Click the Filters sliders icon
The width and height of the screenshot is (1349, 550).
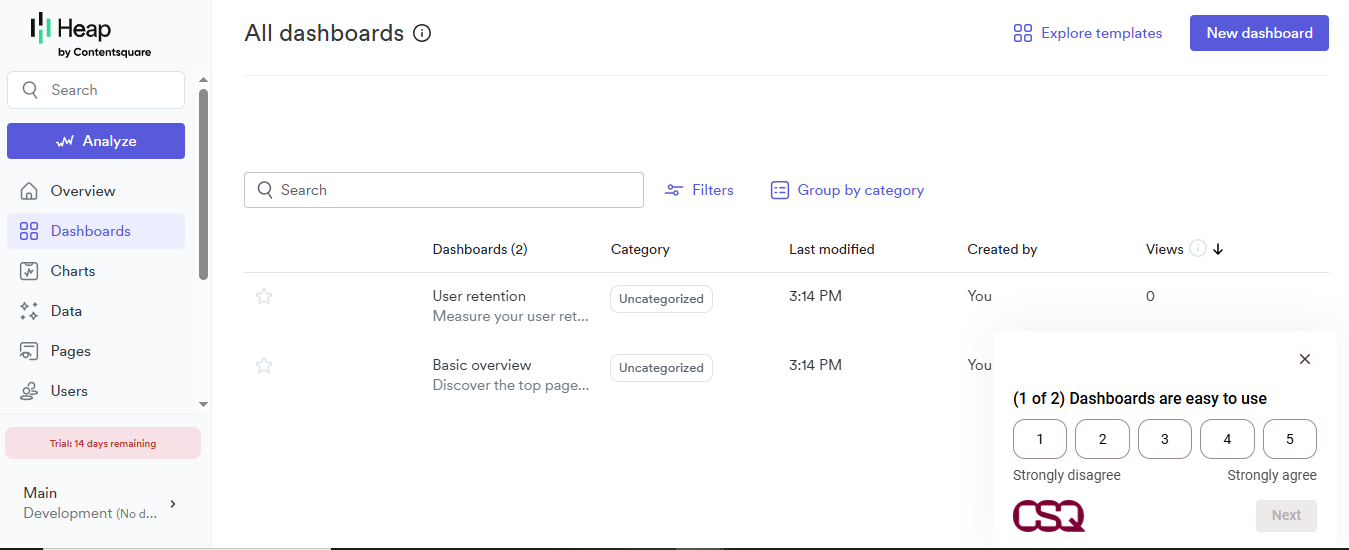tap(674, 190)
